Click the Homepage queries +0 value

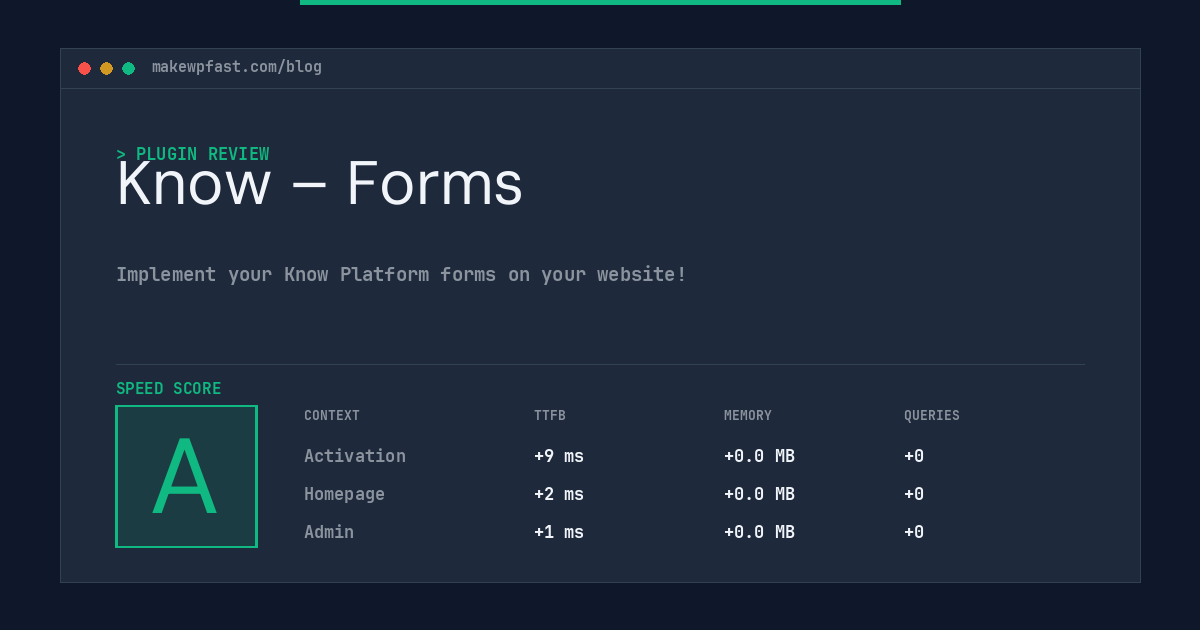[914, 494]
